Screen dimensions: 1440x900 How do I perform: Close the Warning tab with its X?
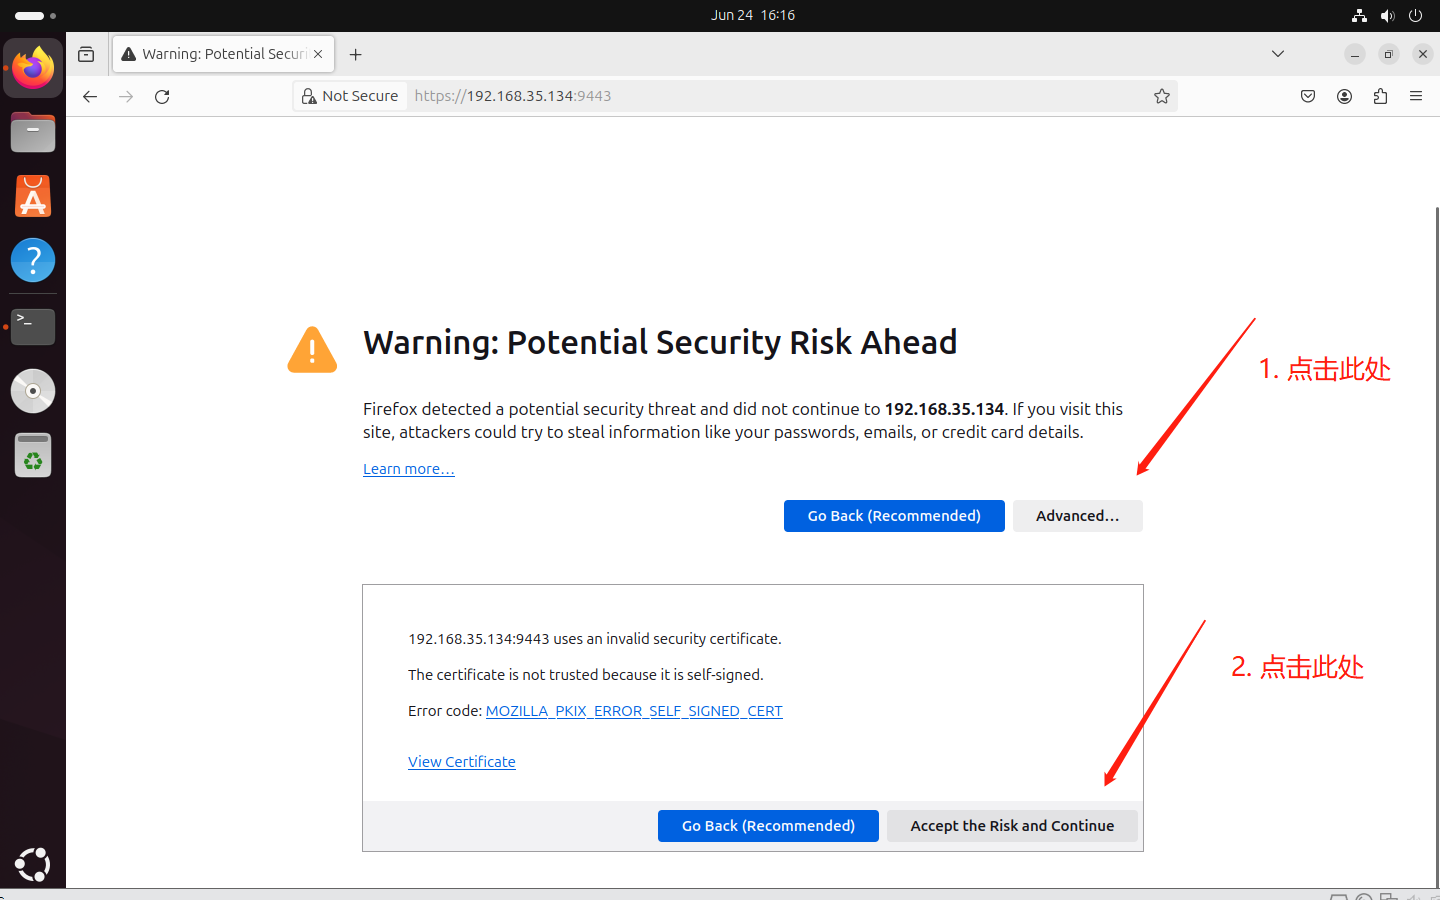tap(318, 54)
